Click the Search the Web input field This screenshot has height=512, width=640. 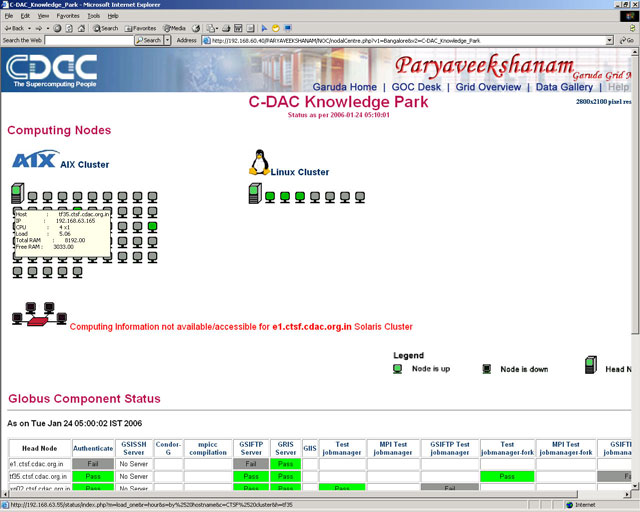pos(86,41)
